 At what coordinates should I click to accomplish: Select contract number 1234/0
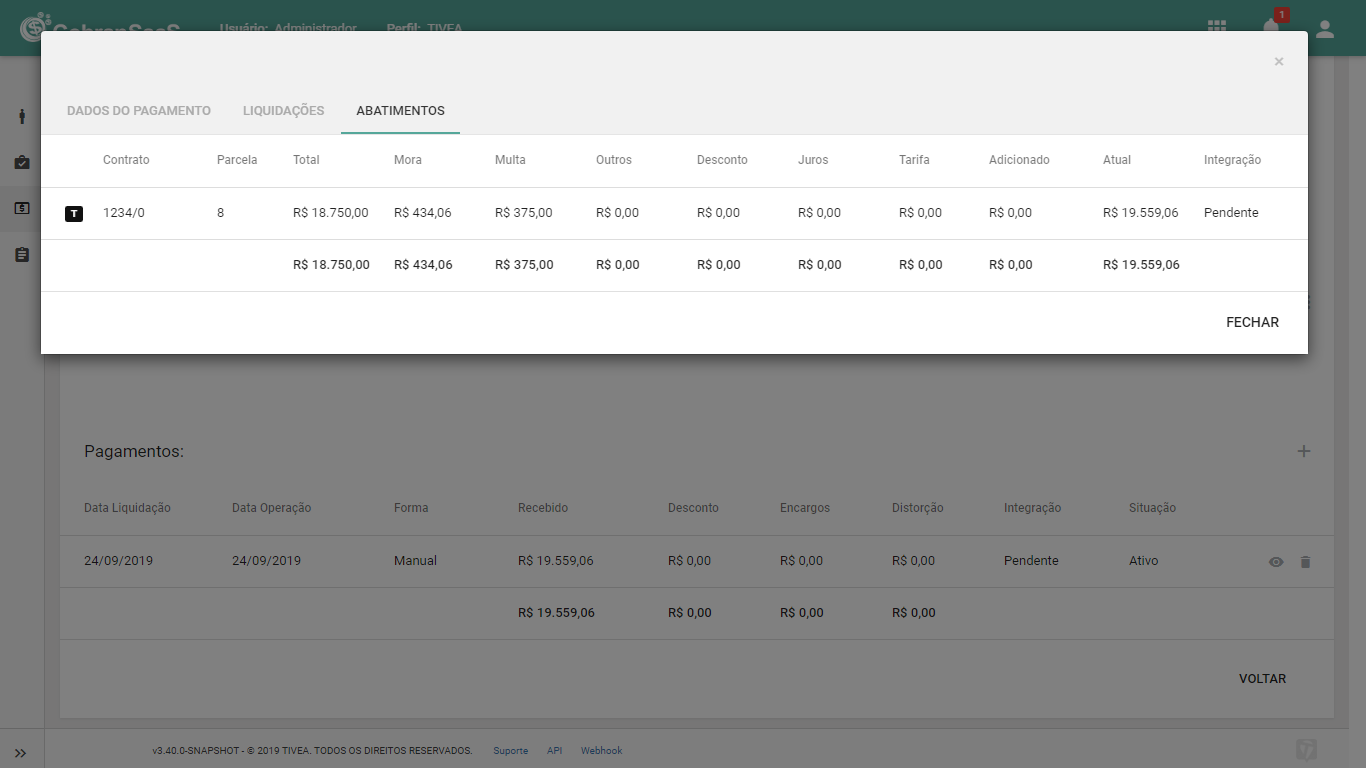[x=124, y=213]
